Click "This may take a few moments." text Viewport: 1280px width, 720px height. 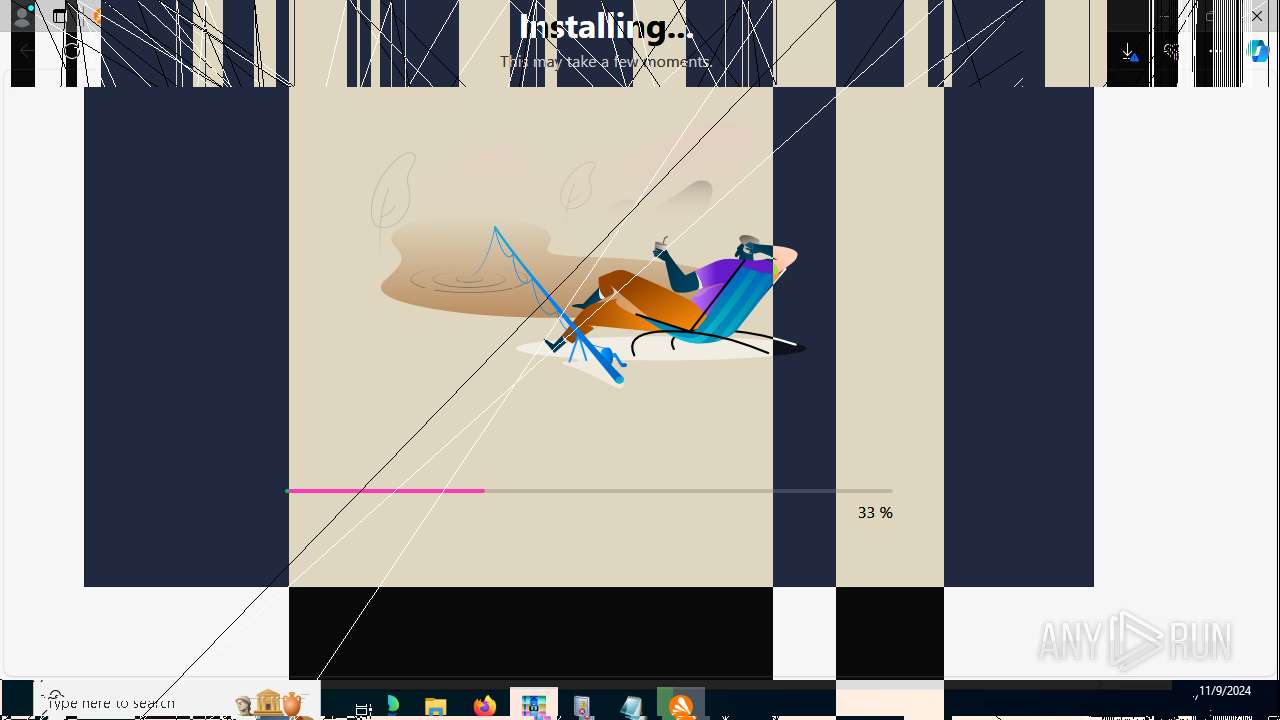click(x=606, y=62)
